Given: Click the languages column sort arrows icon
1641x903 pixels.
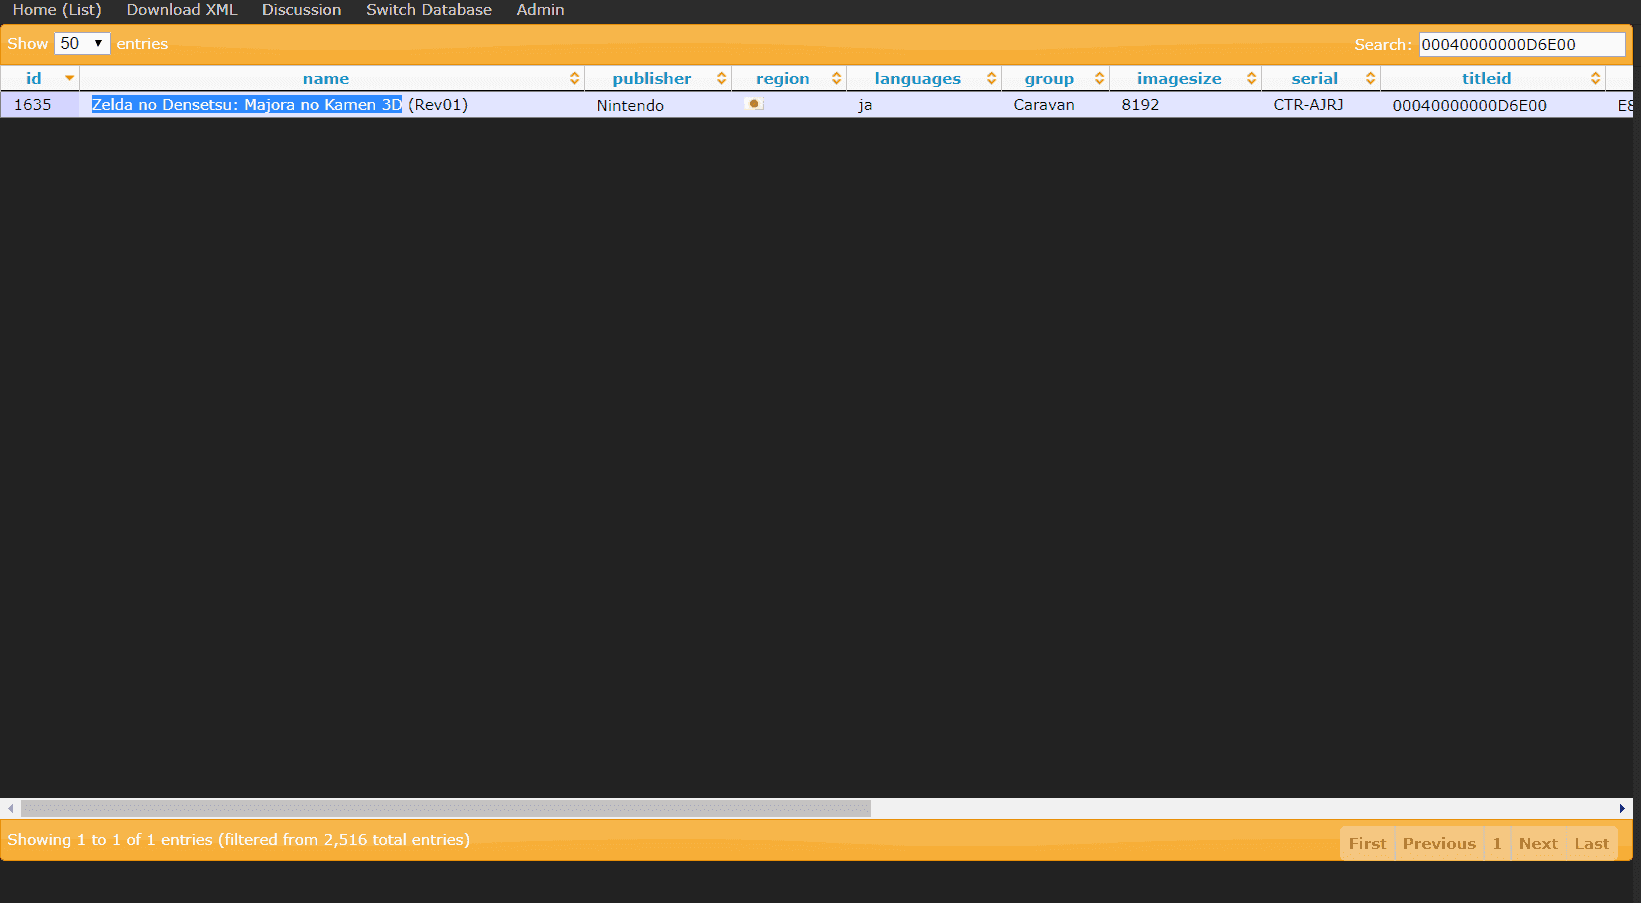Looking at the screenshot, I should coord(991,78).
